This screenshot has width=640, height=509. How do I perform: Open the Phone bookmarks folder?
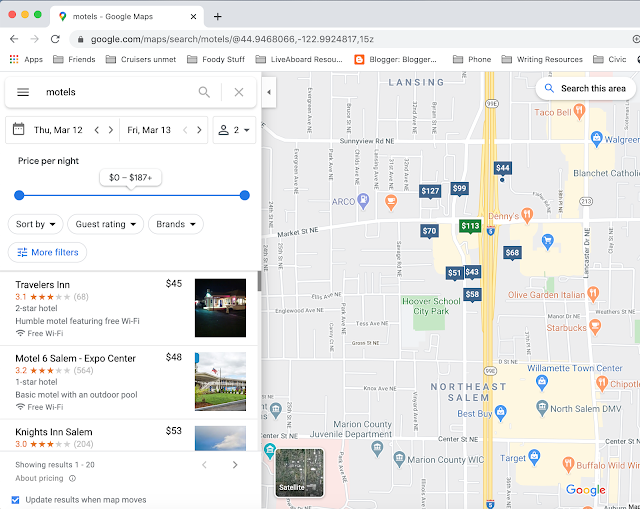pos(472,60)
